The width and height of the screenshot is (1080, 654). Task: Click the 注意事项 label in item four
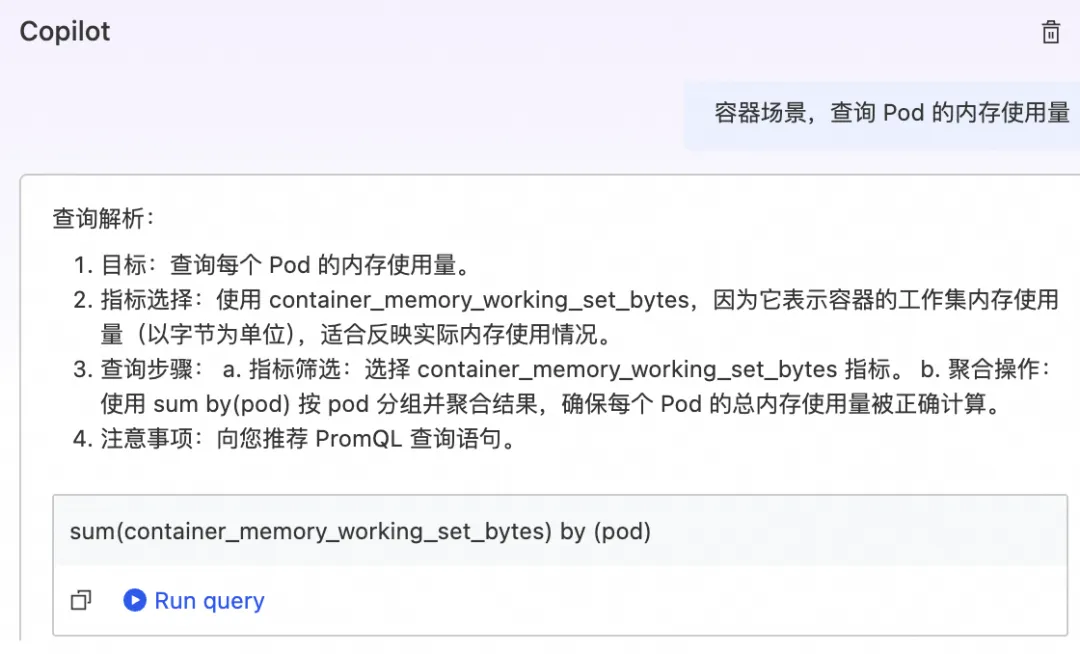[x=147, y=439]
